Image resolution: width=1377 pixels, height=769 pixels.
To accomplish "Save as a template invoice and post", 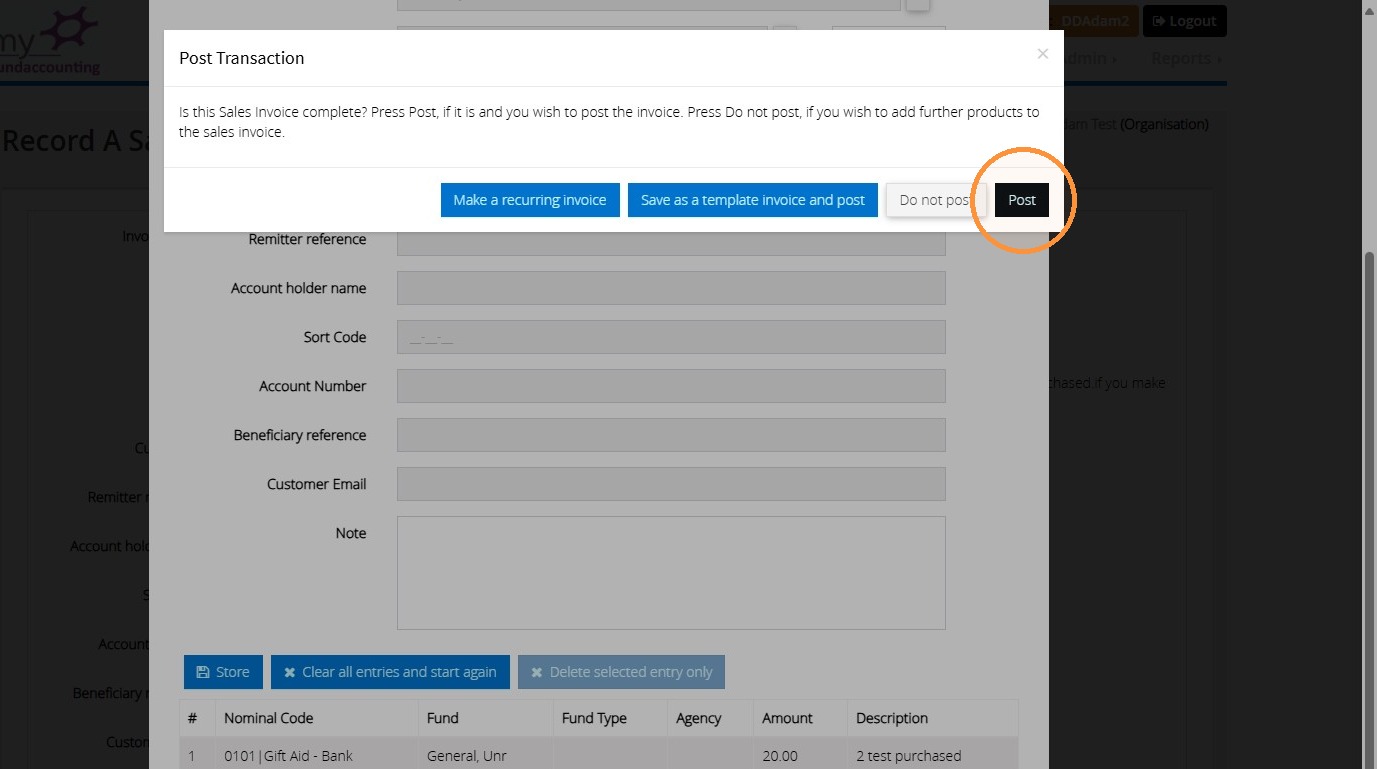I will coord(753,200).
